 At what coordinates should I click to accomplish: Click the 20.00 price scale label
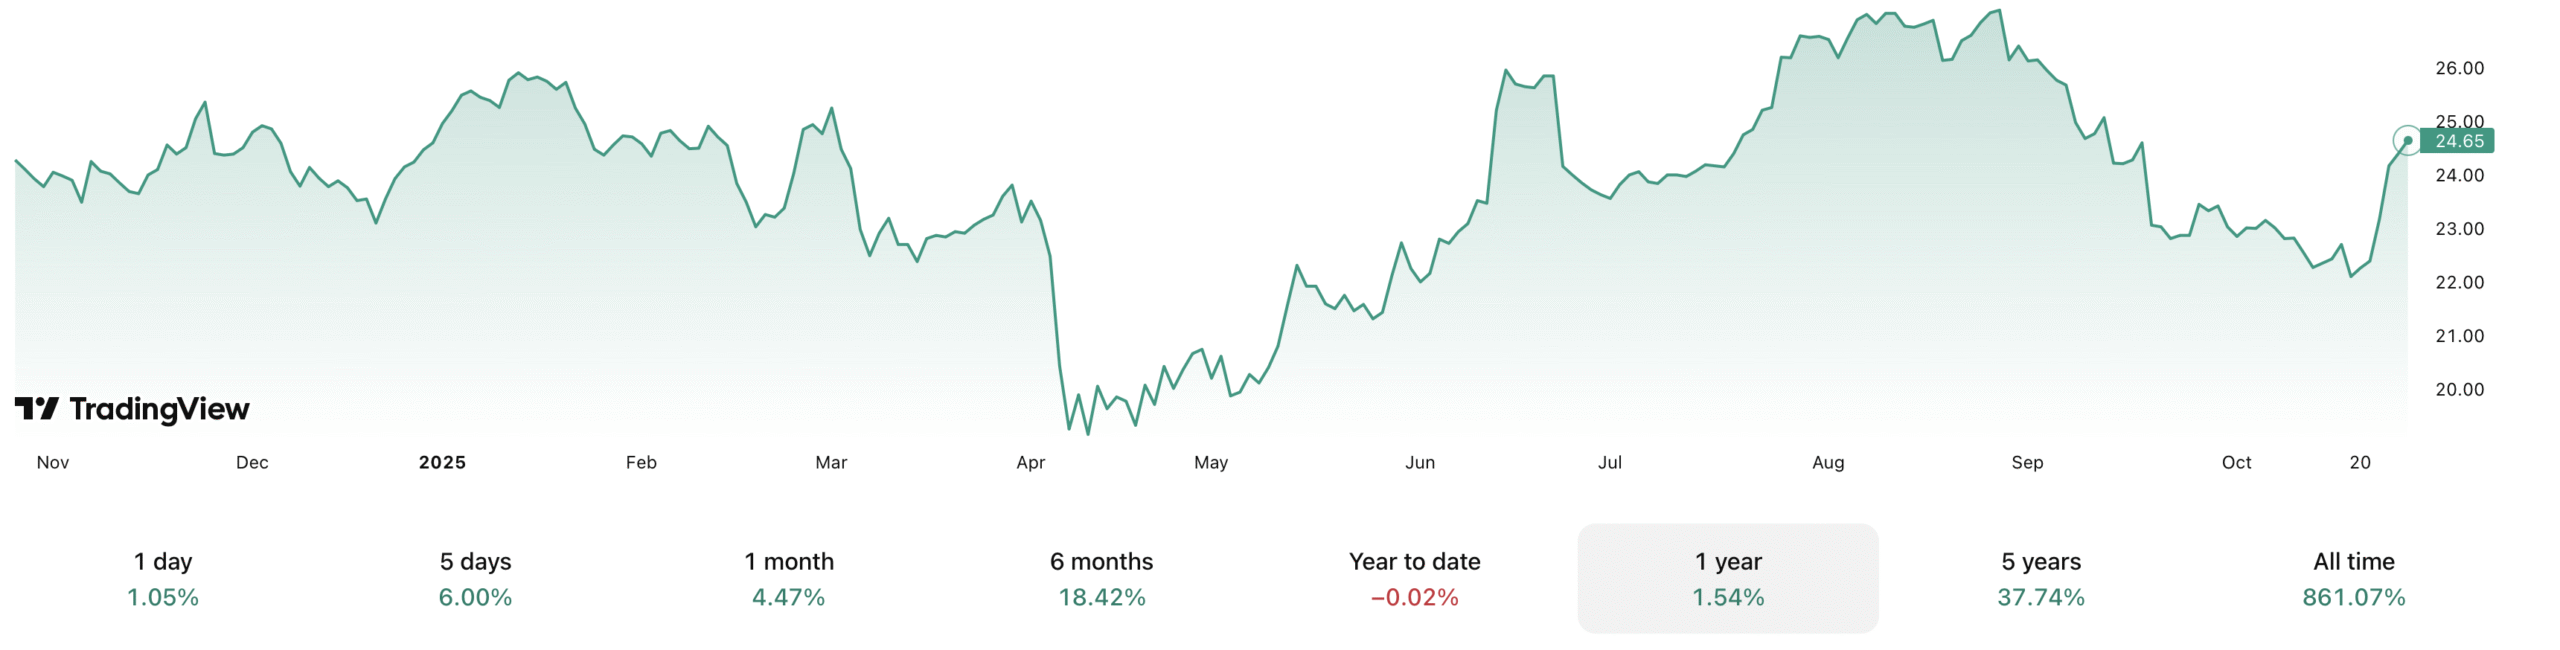[x=2459, y=389]
